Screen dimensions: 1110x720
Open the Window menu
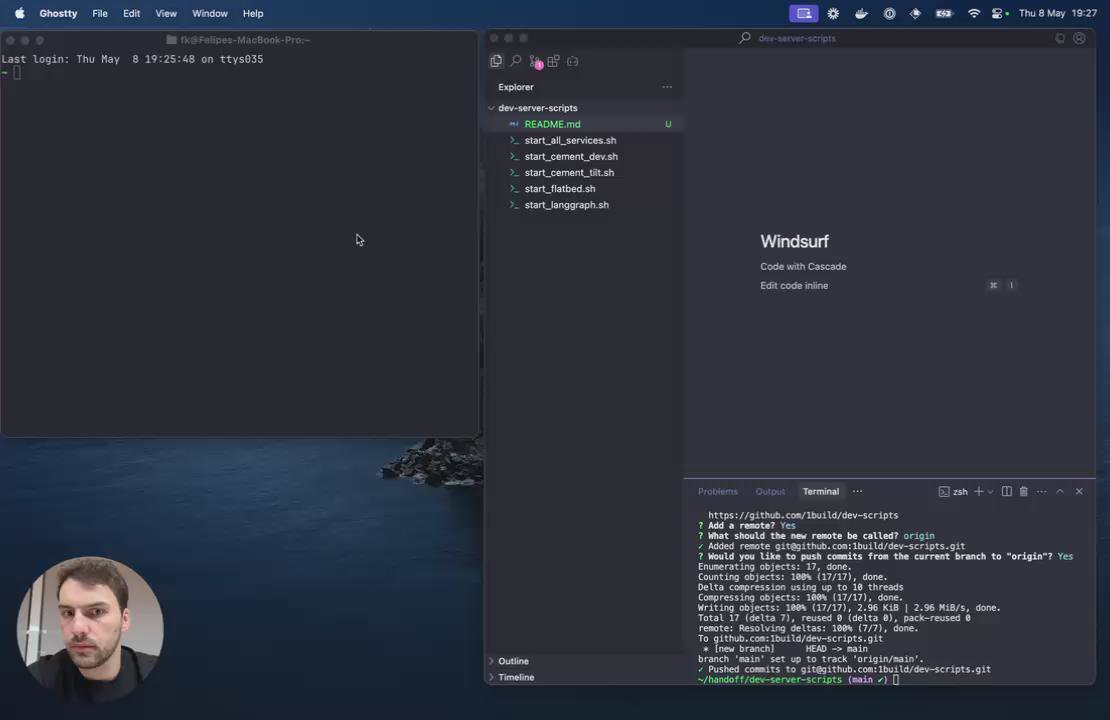[x=210, y=13]
